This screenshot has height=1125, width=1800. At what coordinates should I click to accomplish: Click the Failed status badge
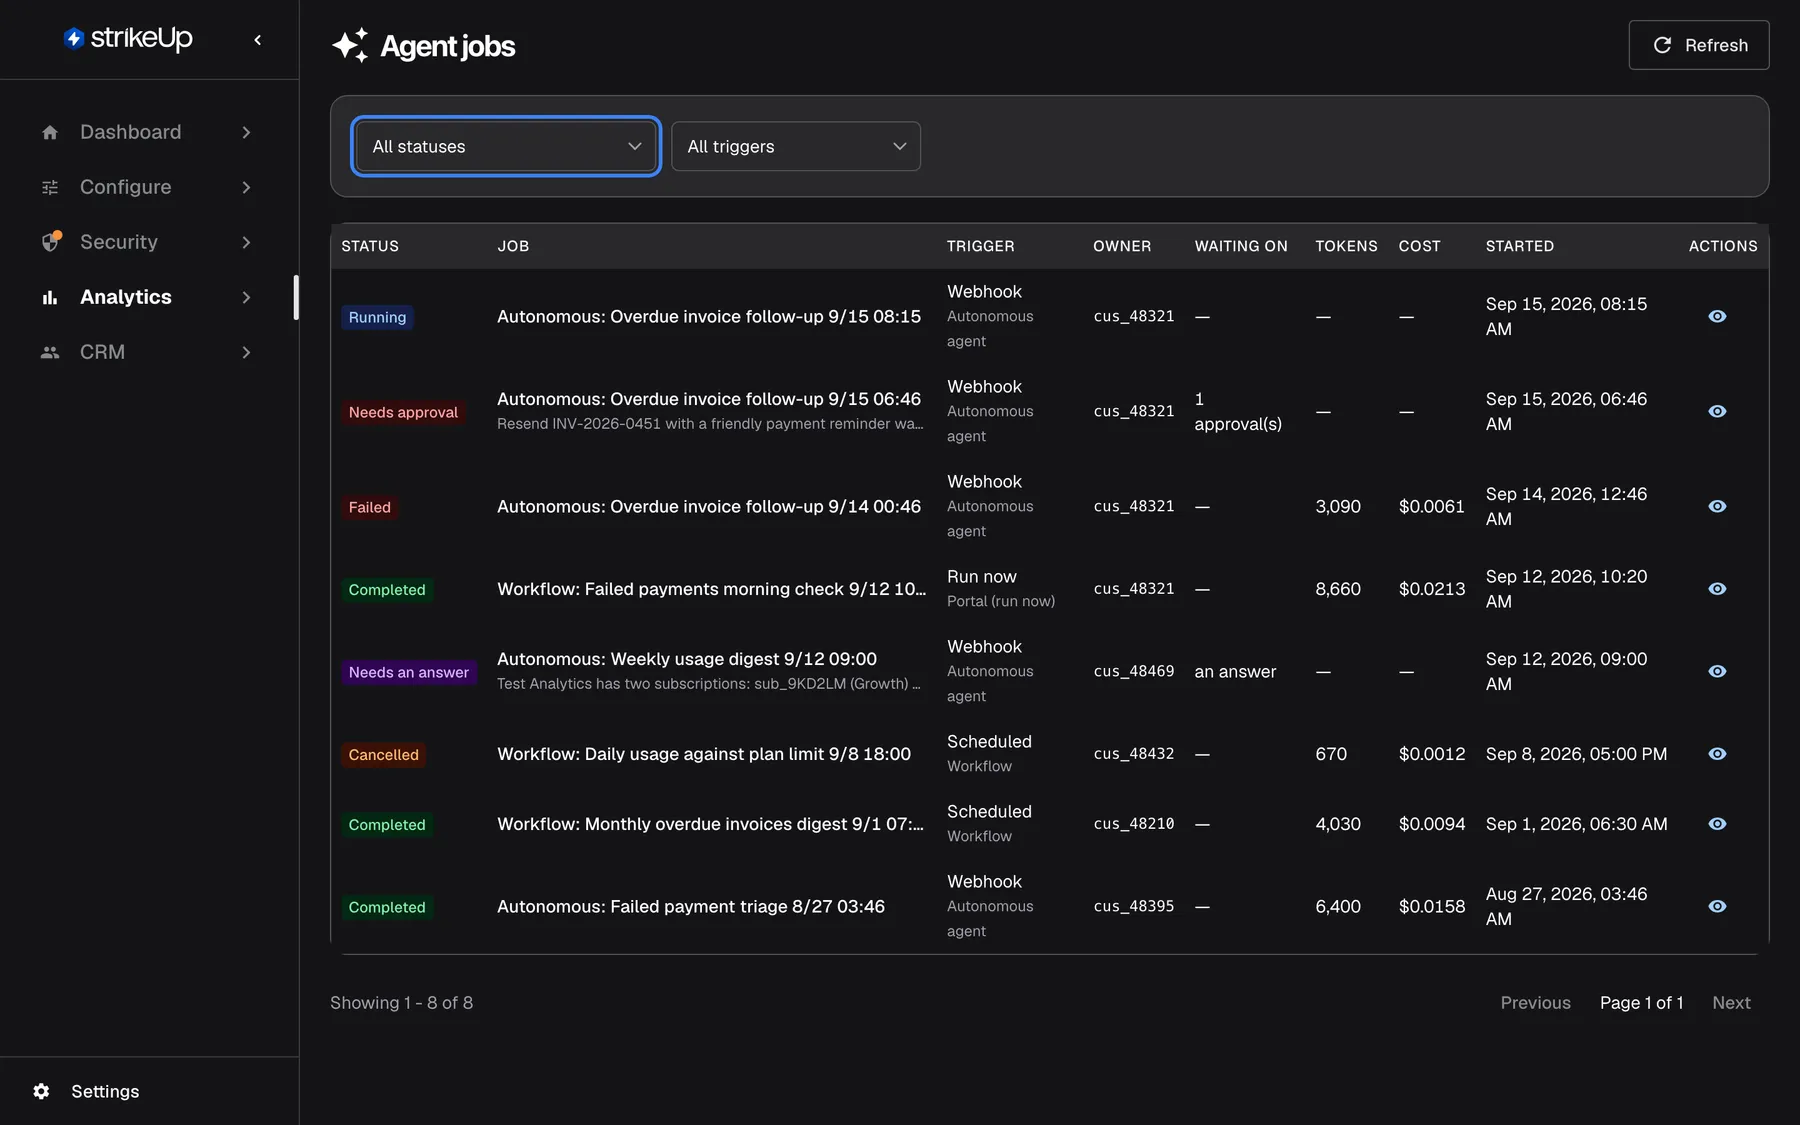tap(369, 507)
